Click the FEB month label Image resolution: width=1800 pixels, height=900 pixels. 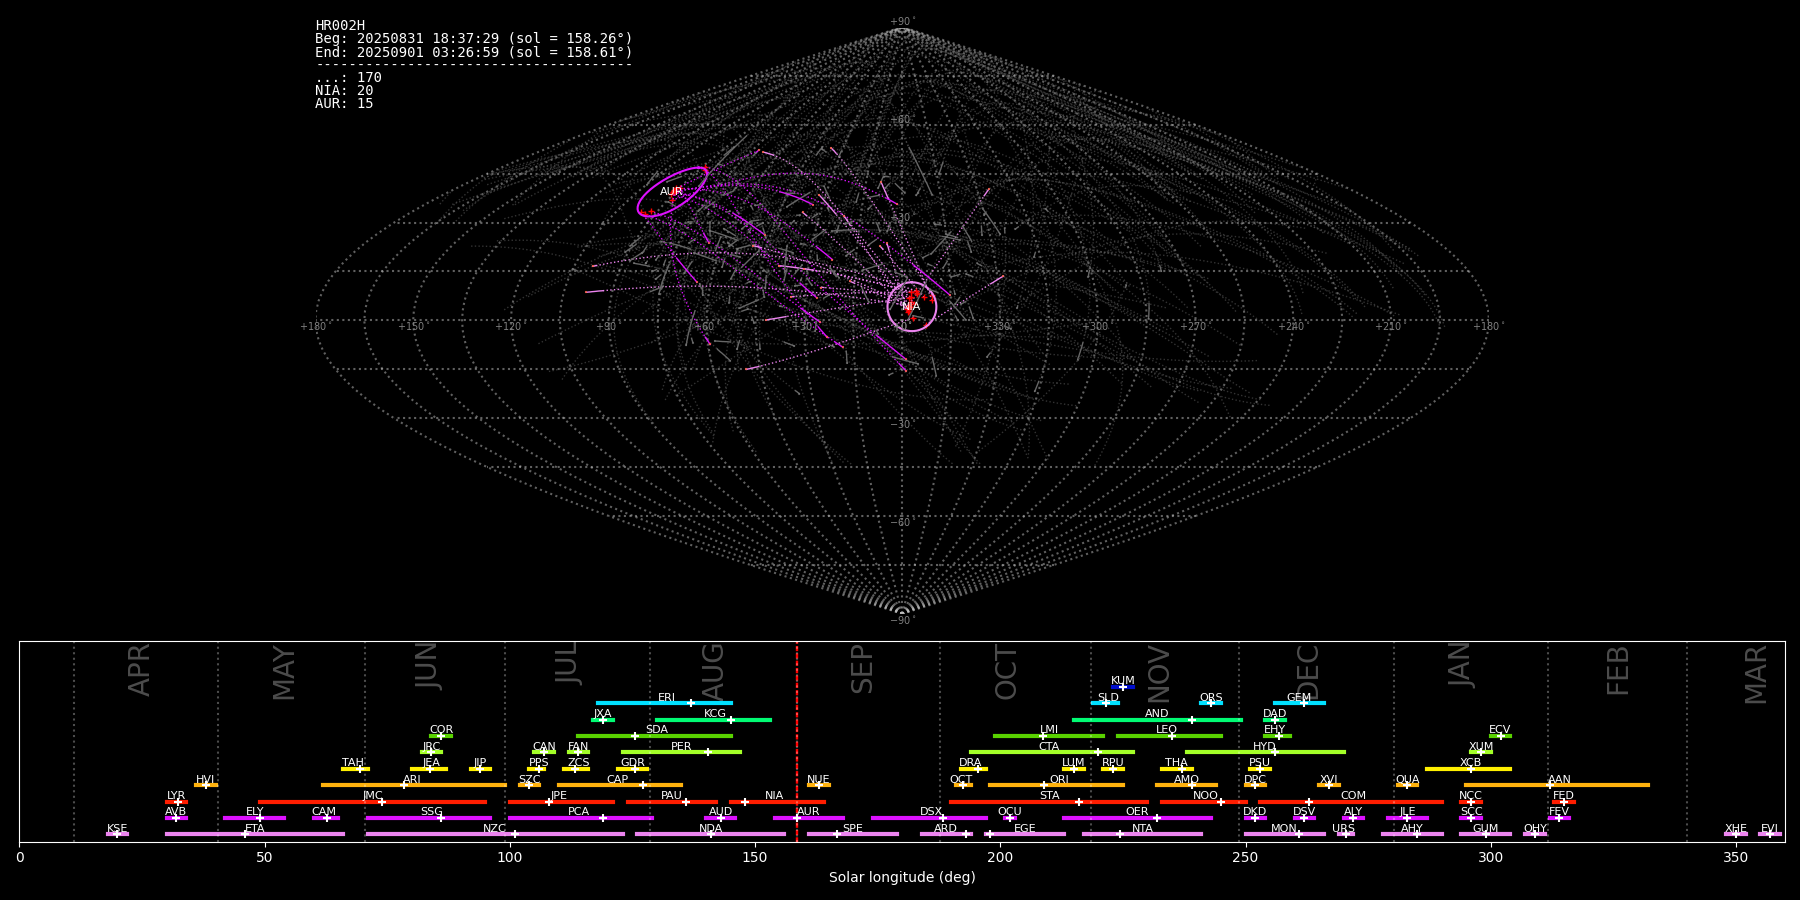1617,671
